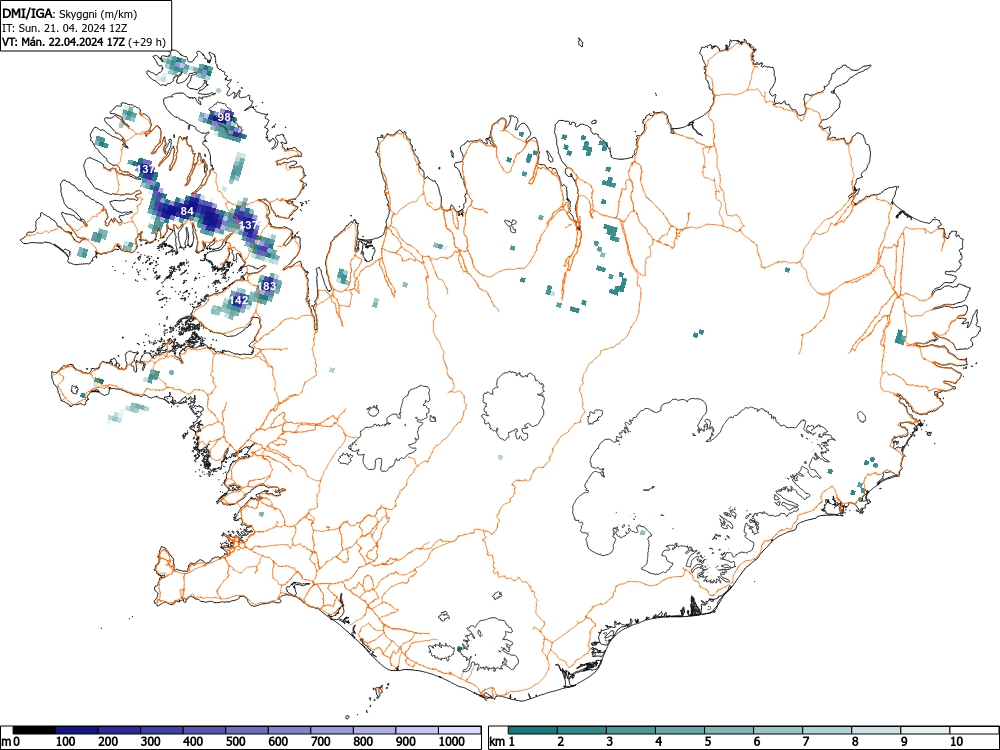Click the "0" label on the metres legend
This screenshot has height=750, width=1000.
pos(16,741)
